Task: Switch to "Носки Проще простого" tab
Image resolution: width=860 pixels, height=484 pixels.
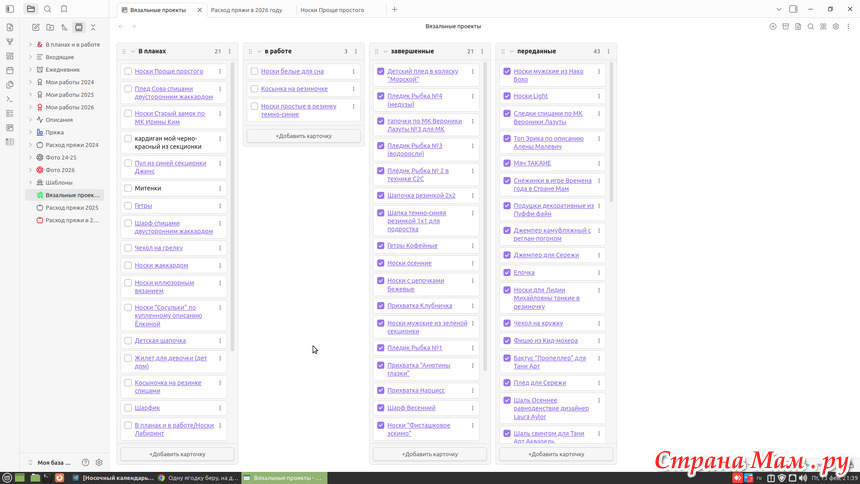Action: point(332,9)
